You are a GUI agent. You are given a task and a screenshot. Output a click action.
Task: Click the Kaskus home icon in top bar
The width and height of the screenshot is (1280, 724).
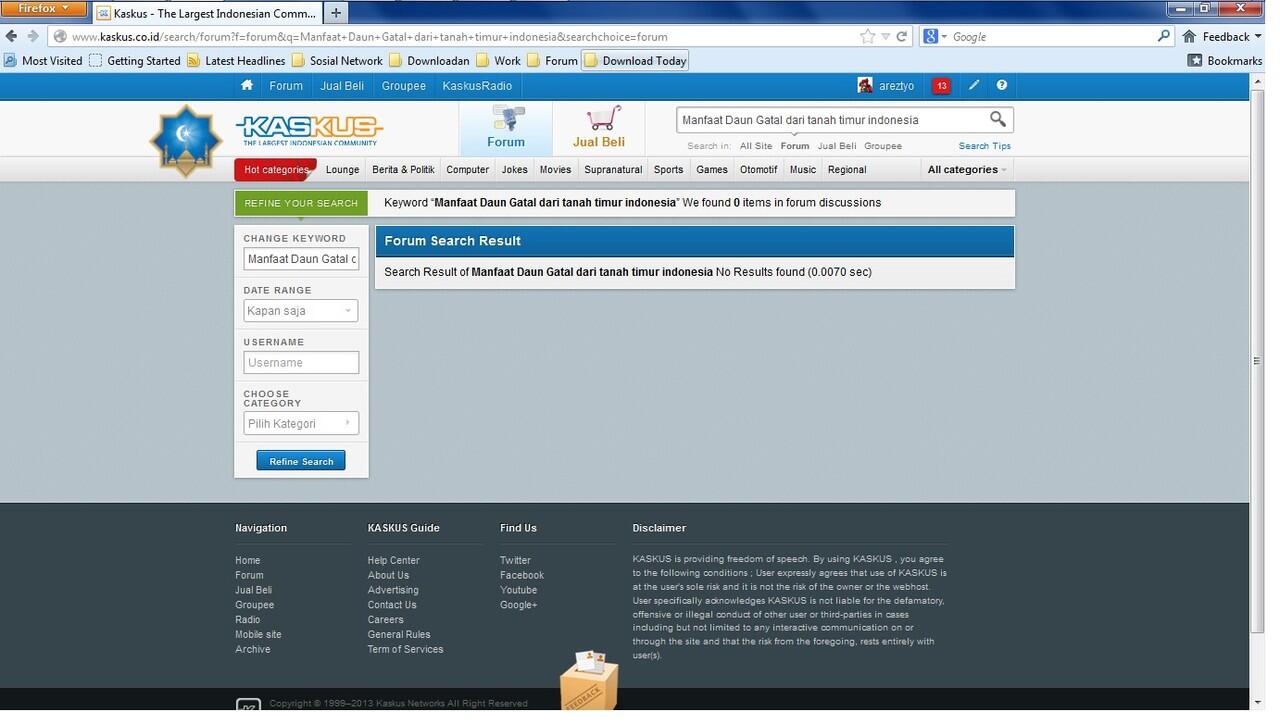tap(247, 86)
